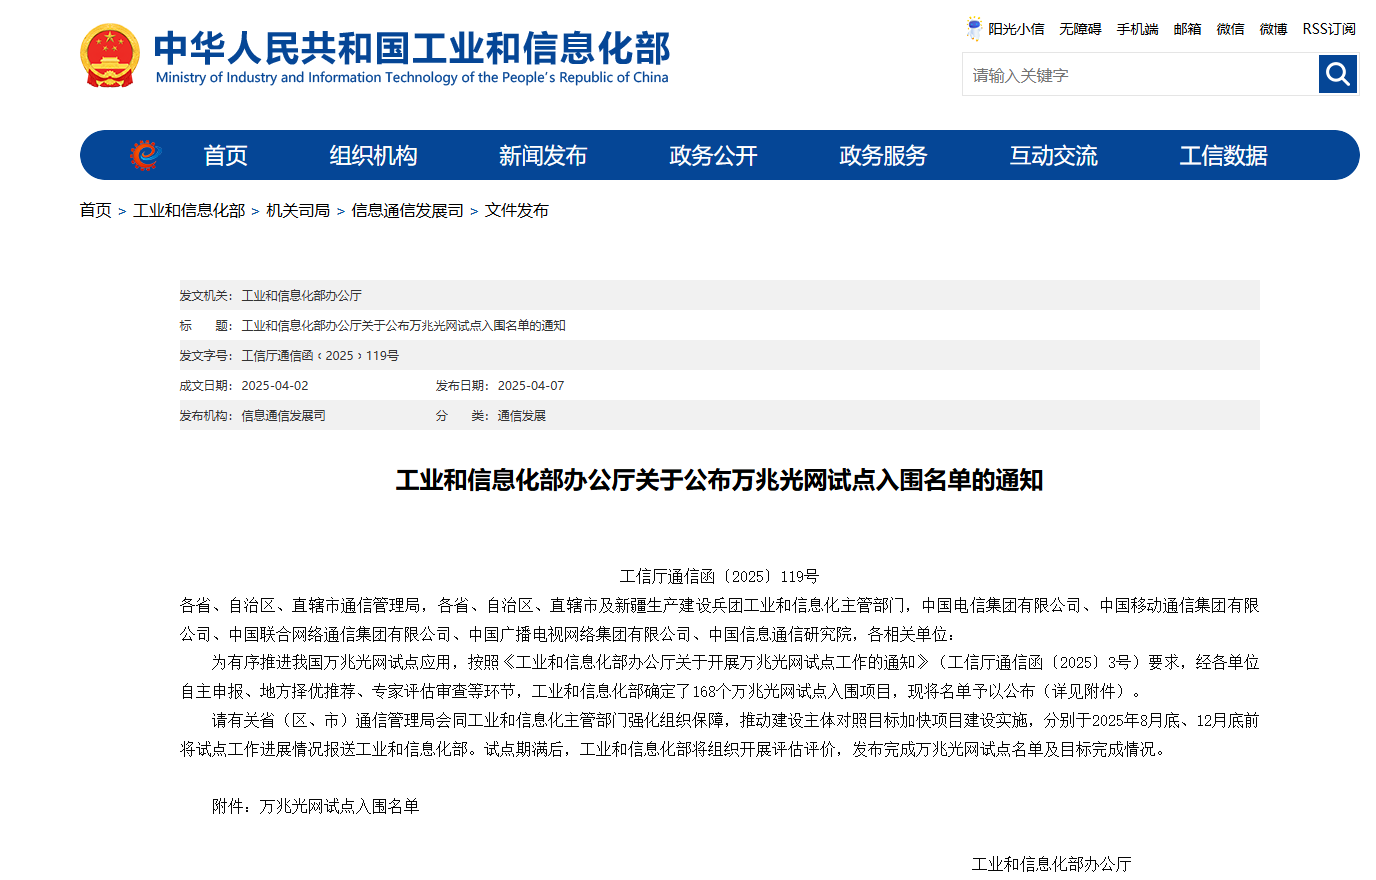The image size is (1376, 880).
Task: Open the 手机端 mobile version link
Action: 1137,29
